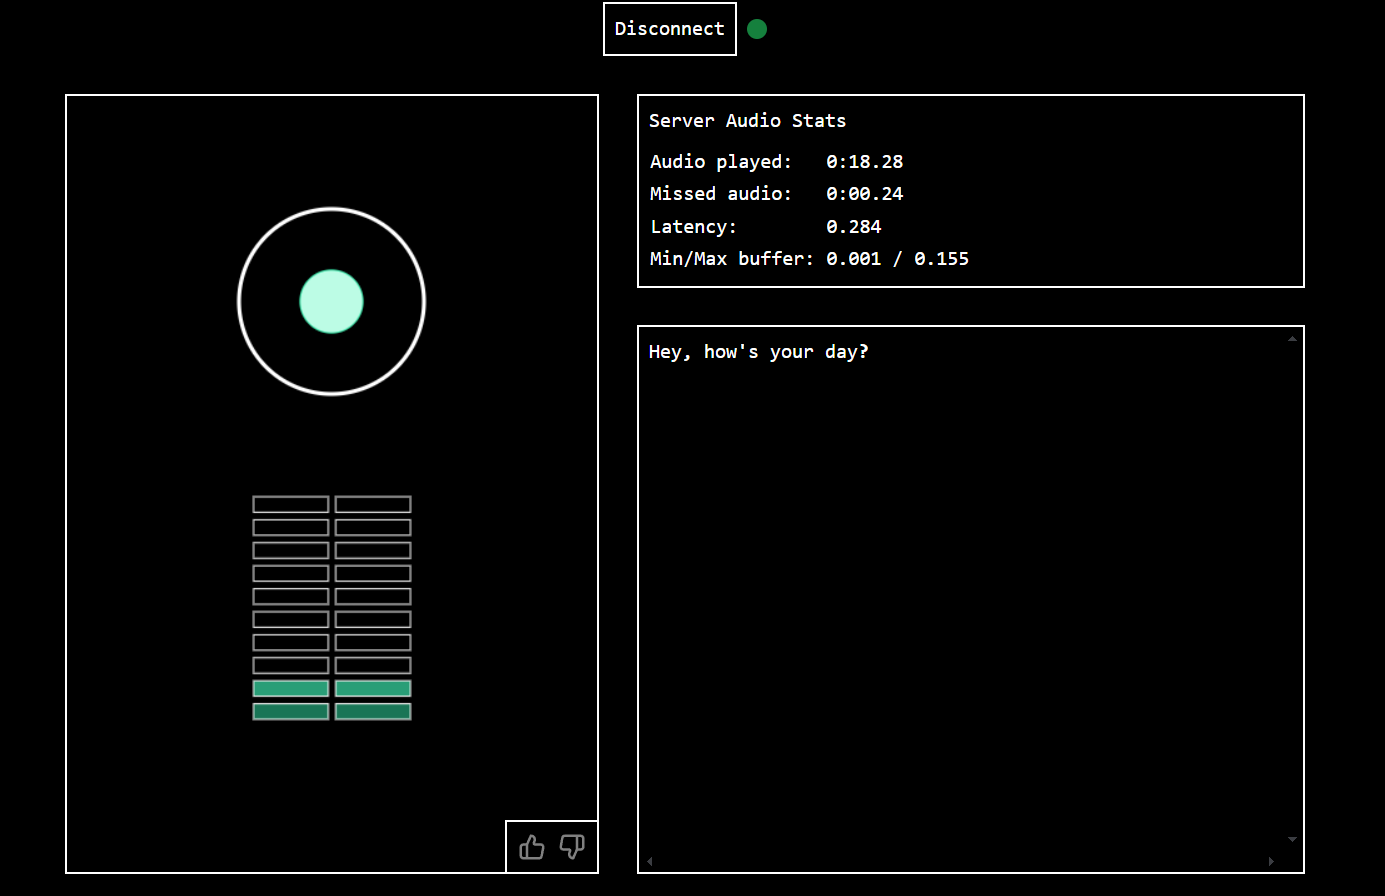Screen dimensions: 1385x896
Task: Click the bottom-right lit audio level bar
Action: [373, 711]
